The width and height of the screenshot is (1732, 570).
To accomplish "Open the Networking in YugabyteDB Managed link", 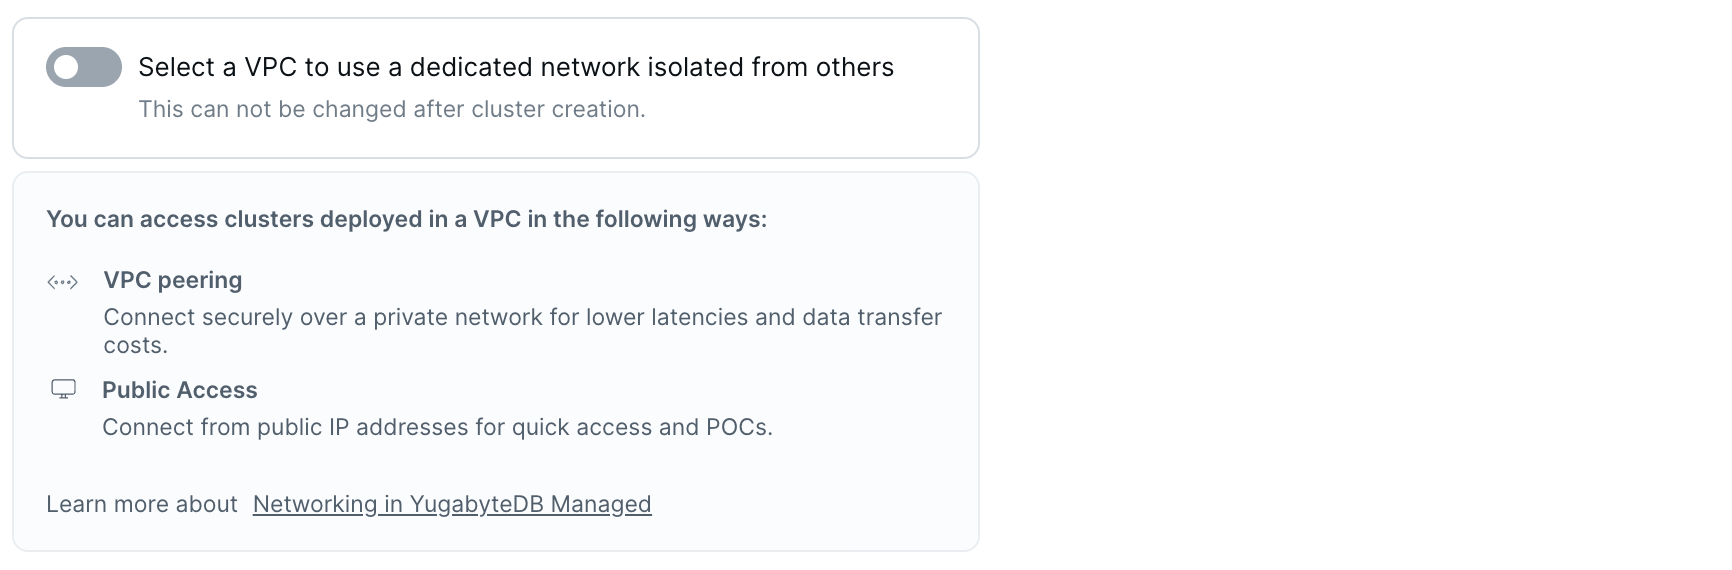I will pos(452,504).
